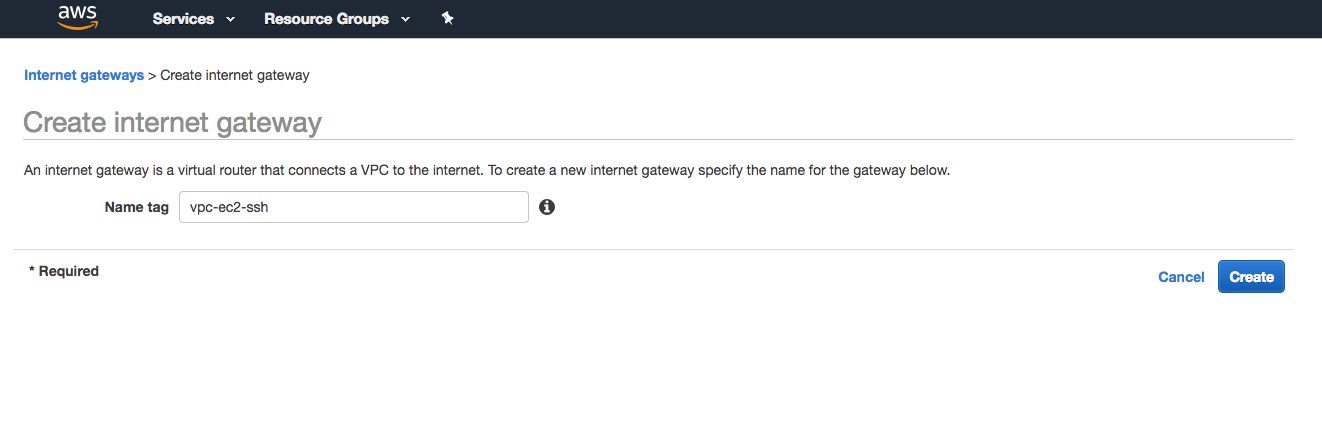The image size is (1322, 430).
Task: Click the internet gateway description paragraph
Action: tap(487, 170)
